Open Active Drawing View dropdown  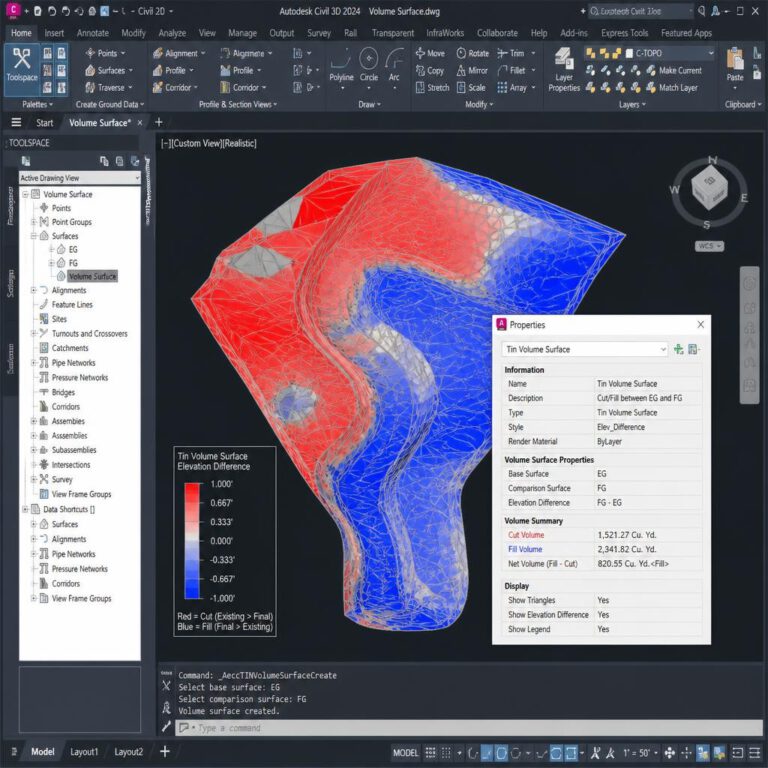coord(80,178)
